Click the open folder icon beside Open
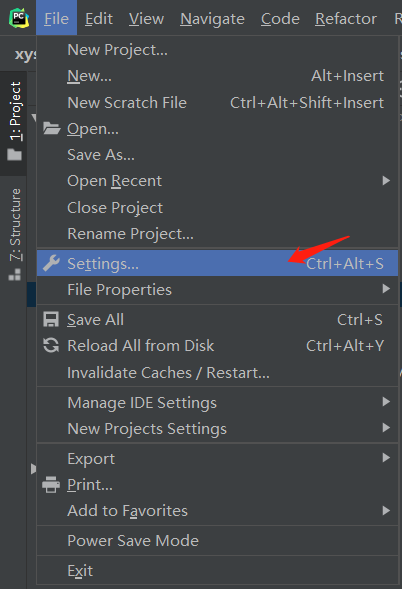 pyautogui.click(x=51, y=128)
